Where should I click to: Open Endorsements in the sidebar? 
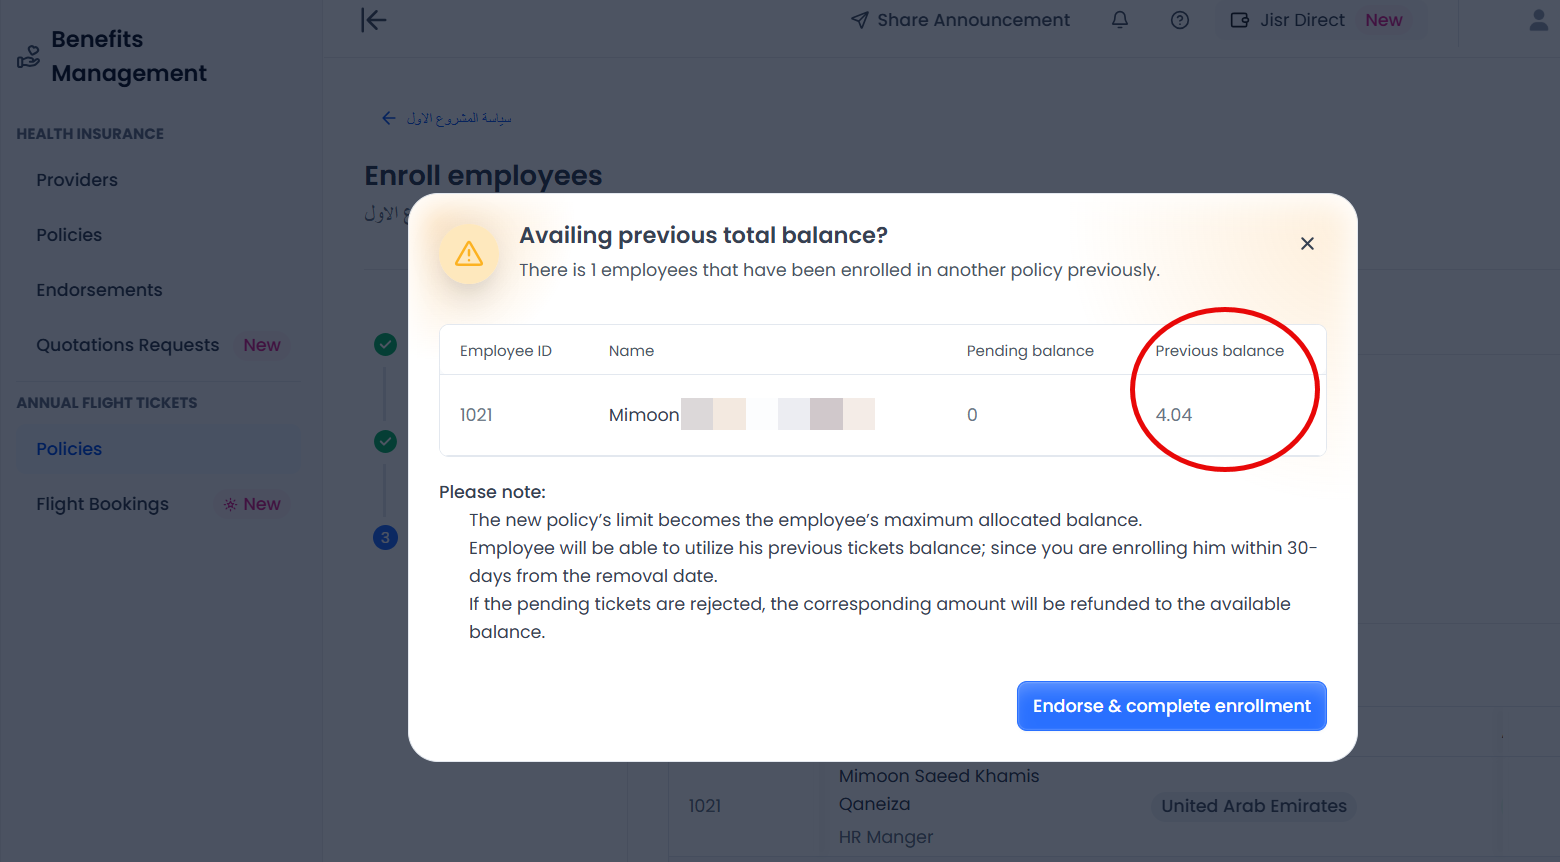tap(99, 290)
